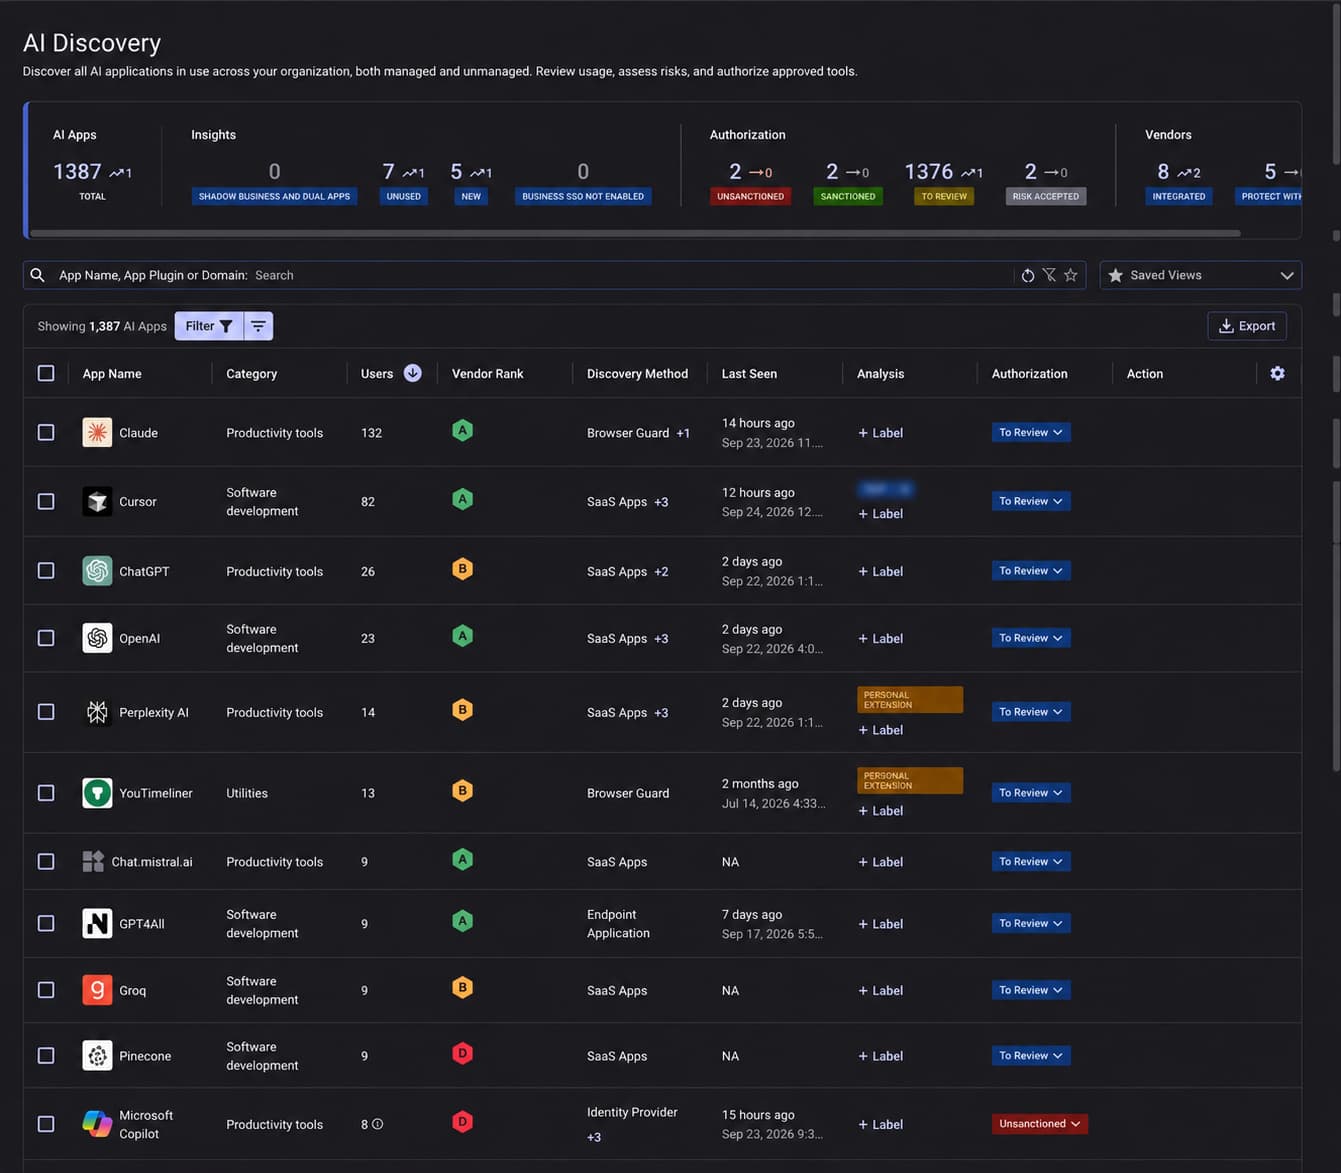The width and height of the screenshot is (1341, 1173).
Task: Click the Personal Extension tag on YouTimeliner
Action: point(910,780)
